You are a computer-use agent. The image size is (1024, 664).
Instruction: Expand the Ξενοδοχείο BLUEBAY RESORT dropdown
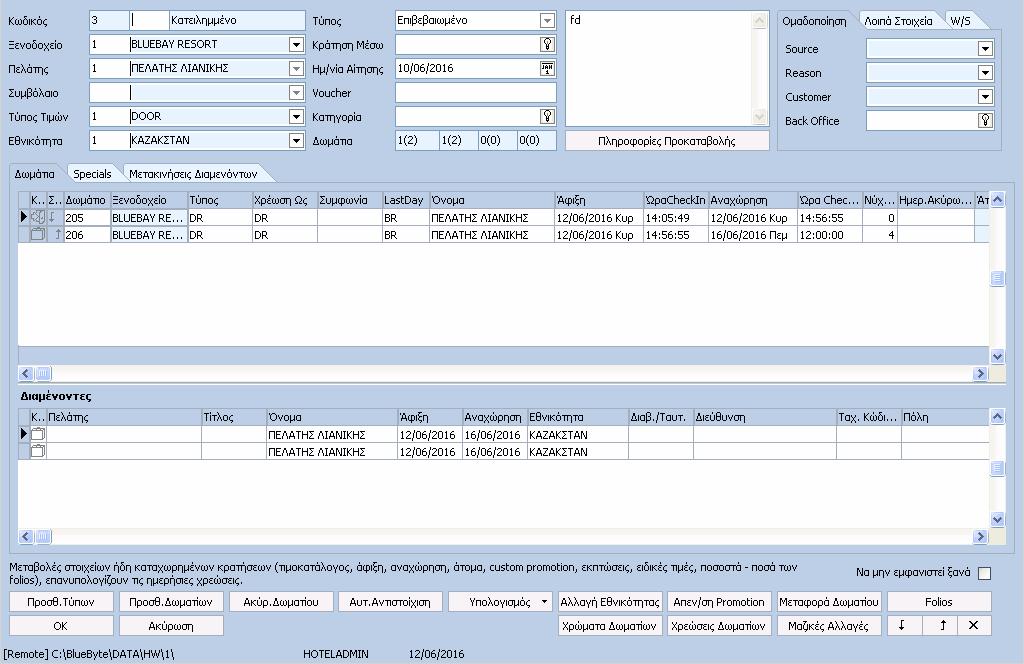coord(296,44)
